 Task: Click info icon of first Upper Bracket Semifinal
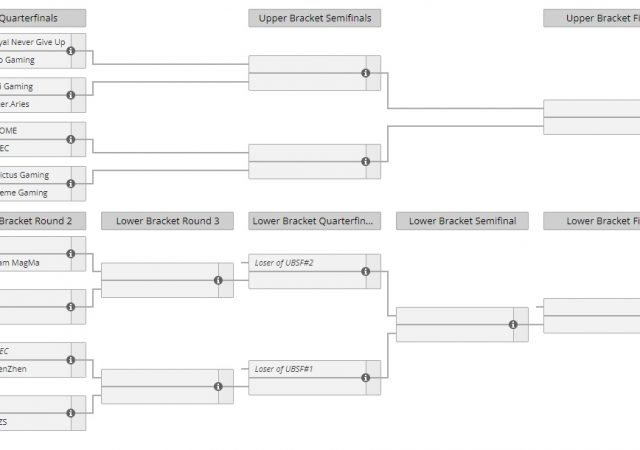(365, 73)
